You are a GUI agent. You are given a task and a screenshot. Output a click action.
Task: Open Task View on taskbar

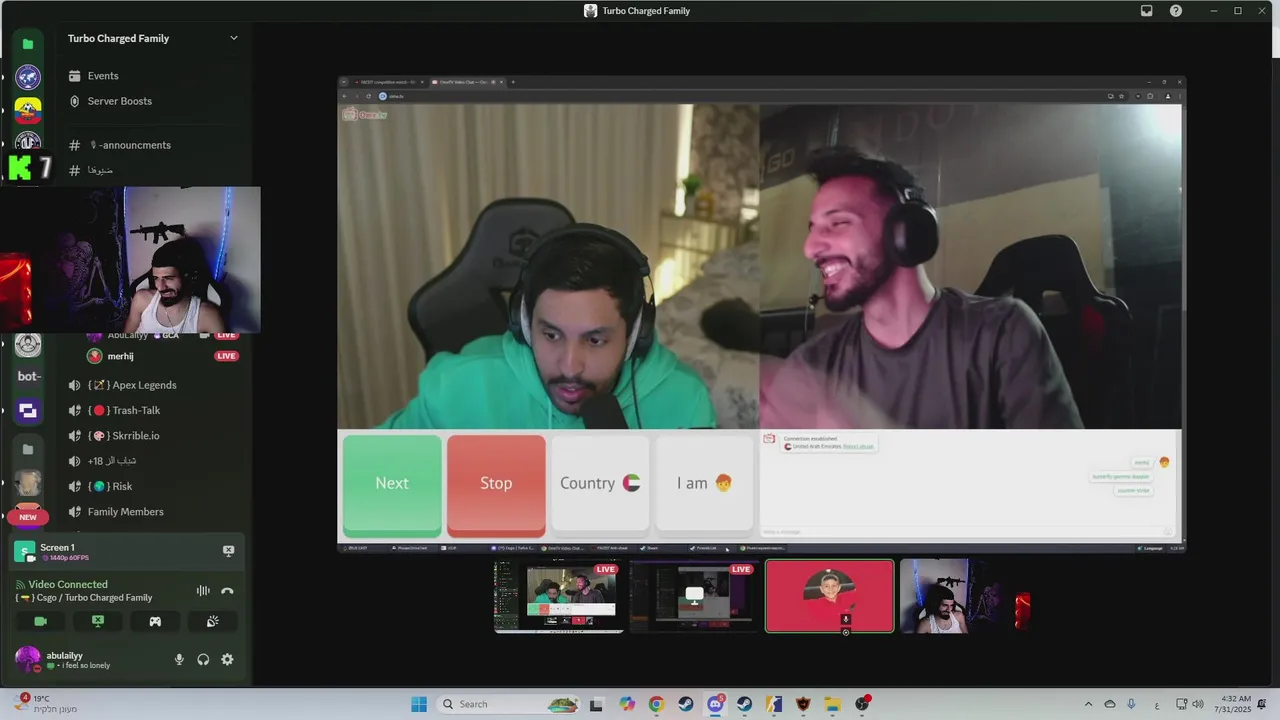tap(596, 704)
